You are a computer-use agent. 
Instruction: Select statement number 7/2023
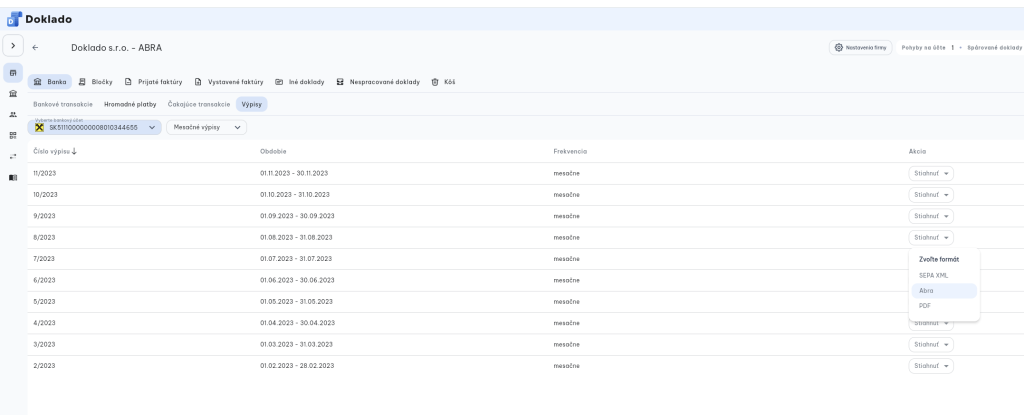pyautogui.click(x=44, y=259)
